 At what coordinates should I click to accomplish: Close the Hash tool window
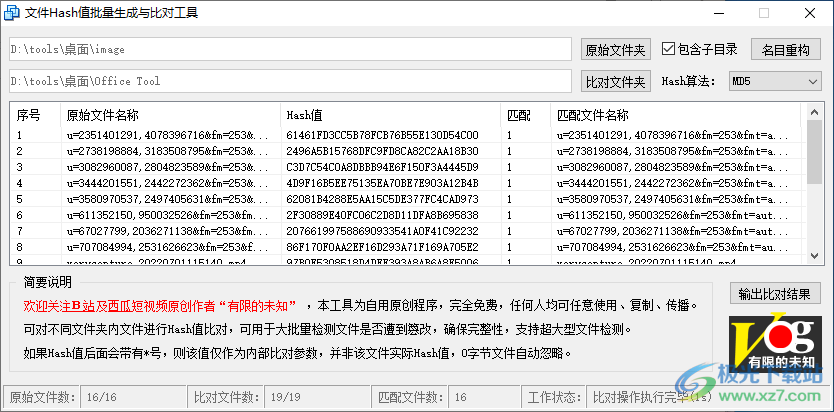coord(810,13)
